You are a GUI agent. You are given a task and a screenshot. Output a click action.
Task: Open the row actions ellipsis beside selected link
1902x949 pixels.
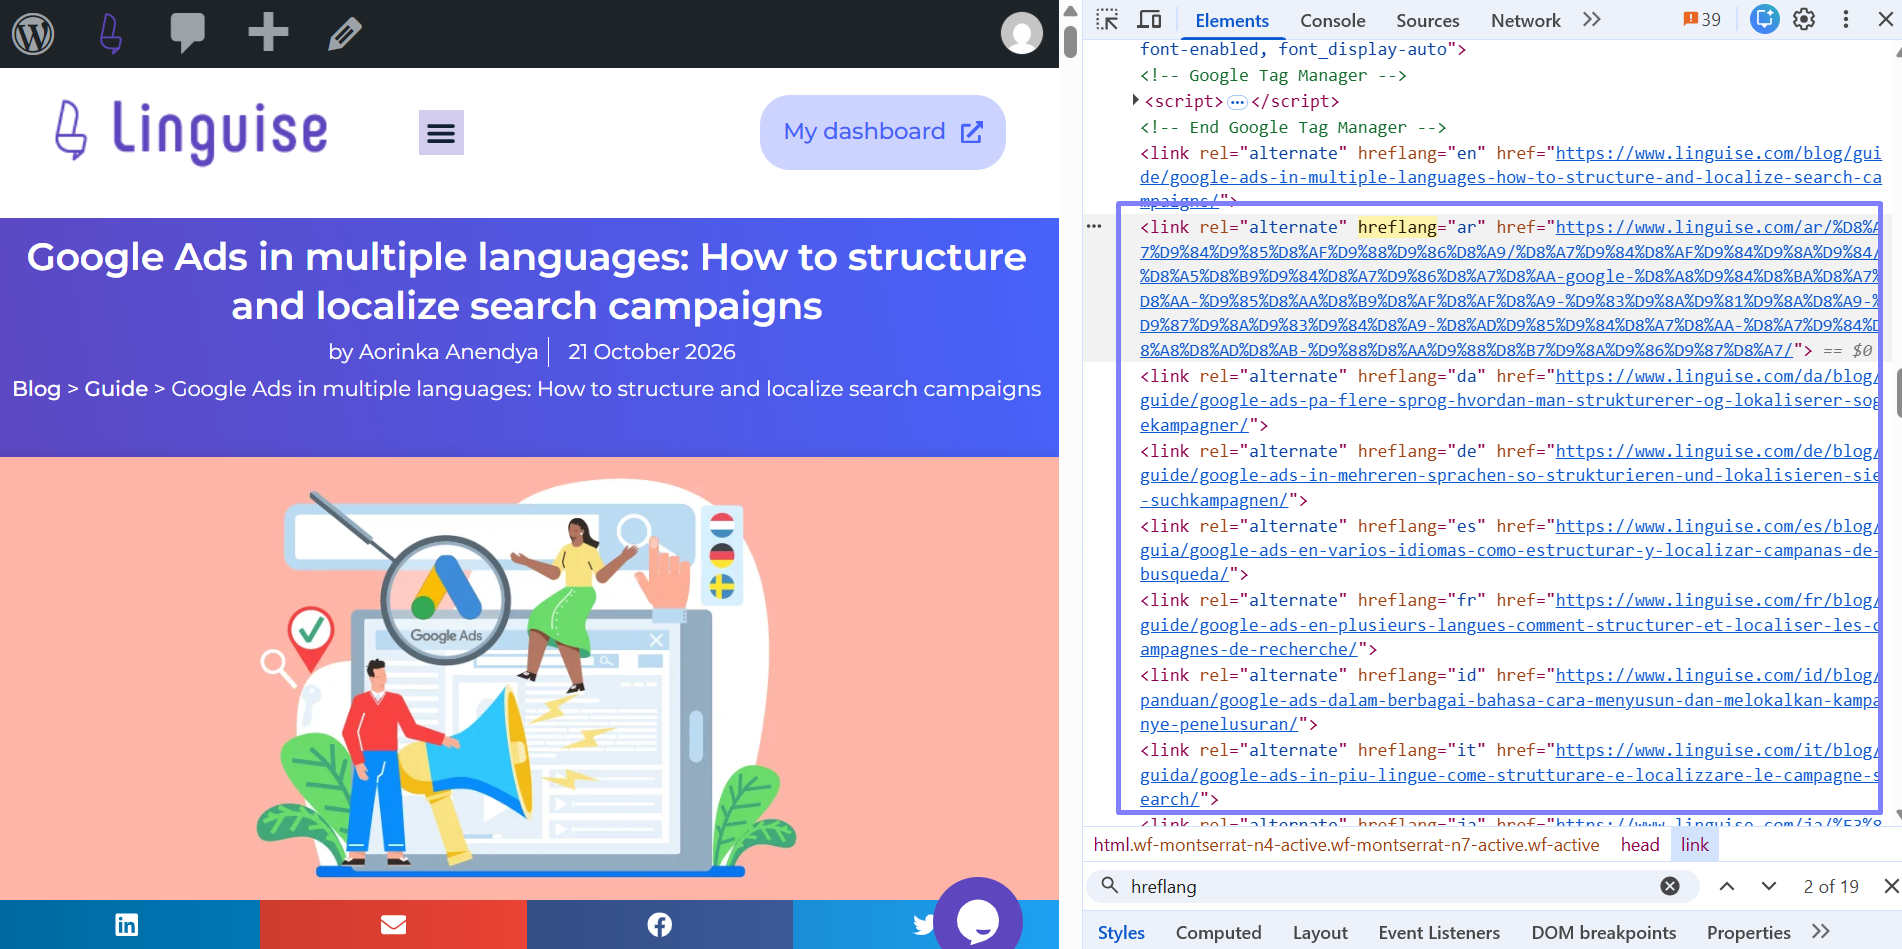pyautogui.click(x=1094, y=227)
